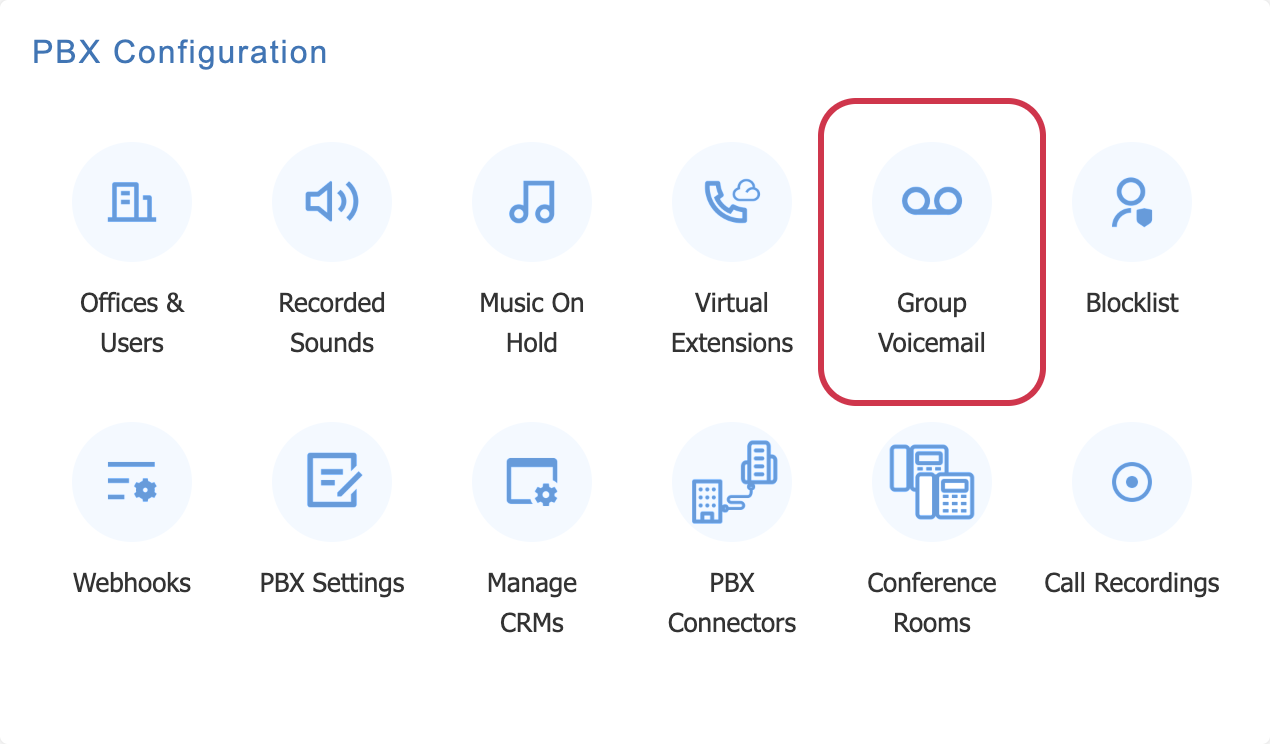Select the Music On Hold note icon
The image size is (1270, 744).
532,202
